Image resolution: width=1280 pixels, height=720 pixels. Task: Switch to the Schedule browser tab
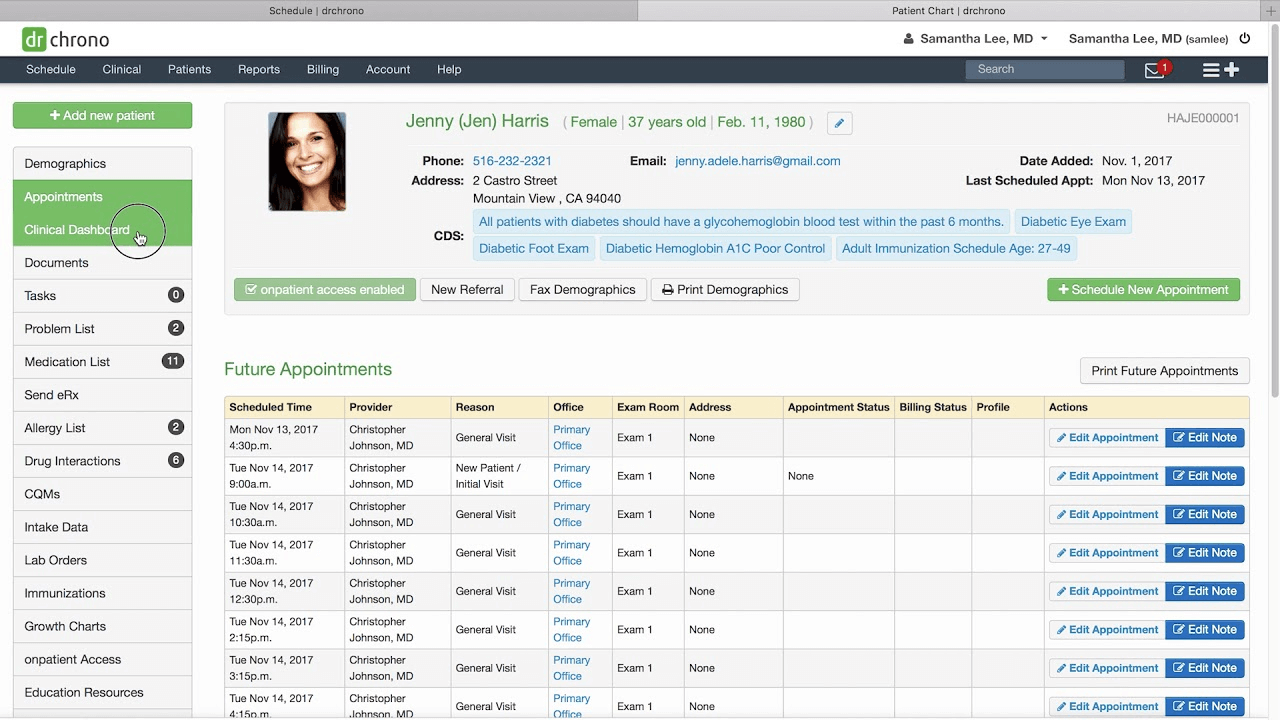[x=316, y=10]
